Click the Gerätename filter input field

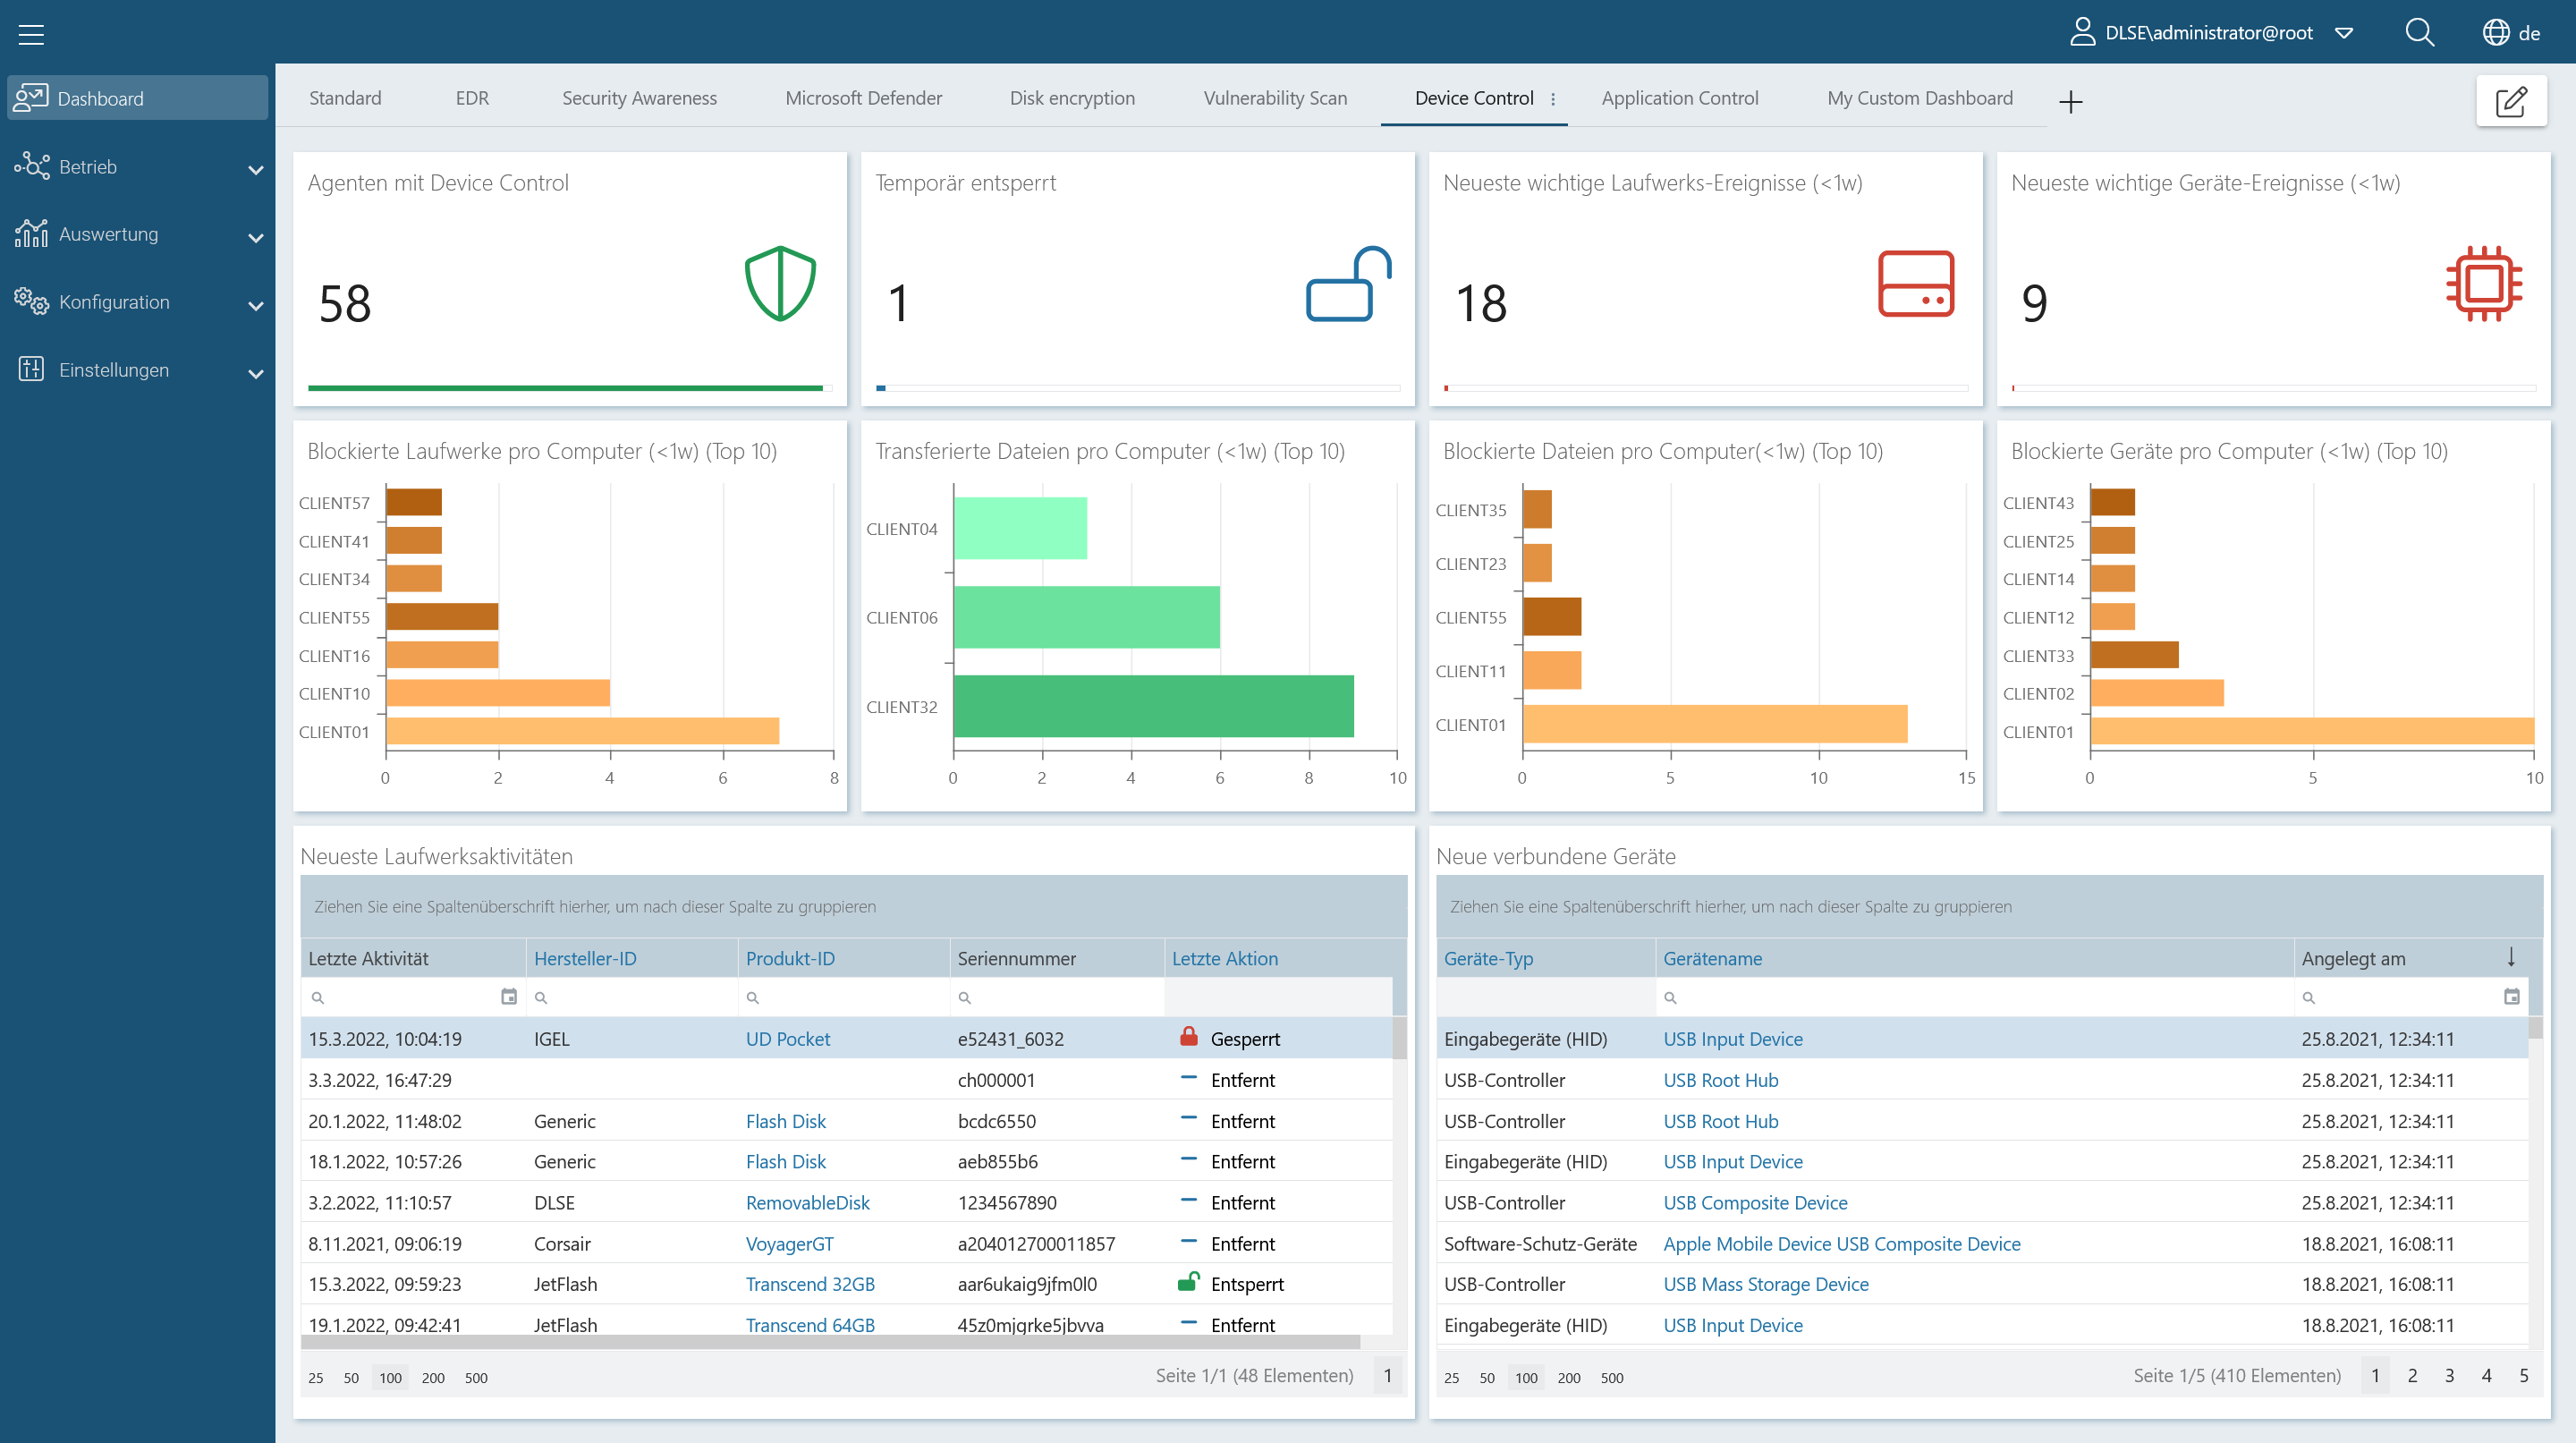click(1974, 997)
